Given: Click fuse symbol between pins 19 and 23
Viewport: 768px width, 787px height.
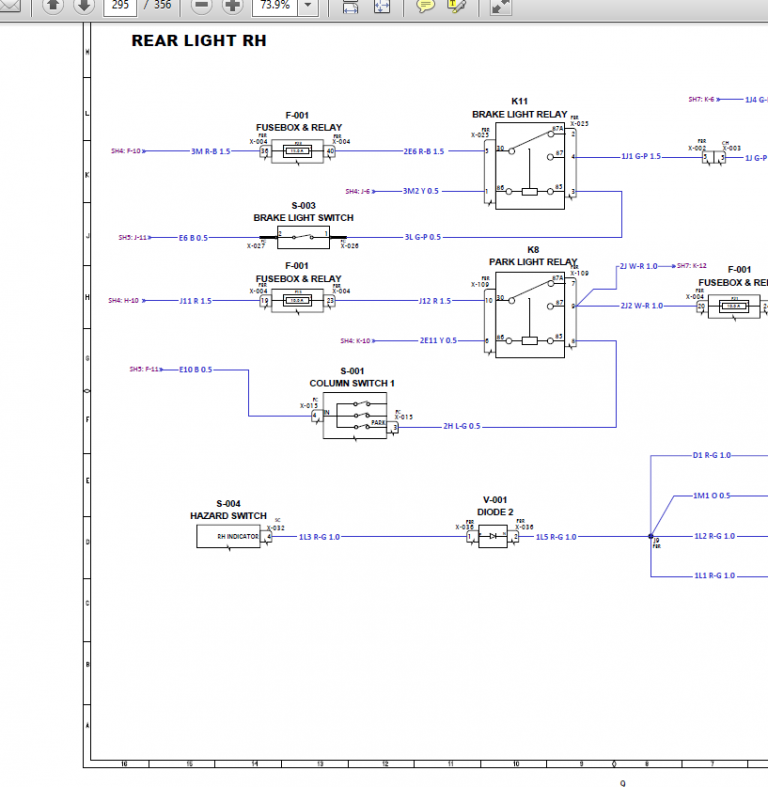Looking at the screenshot, I should 297,301.
